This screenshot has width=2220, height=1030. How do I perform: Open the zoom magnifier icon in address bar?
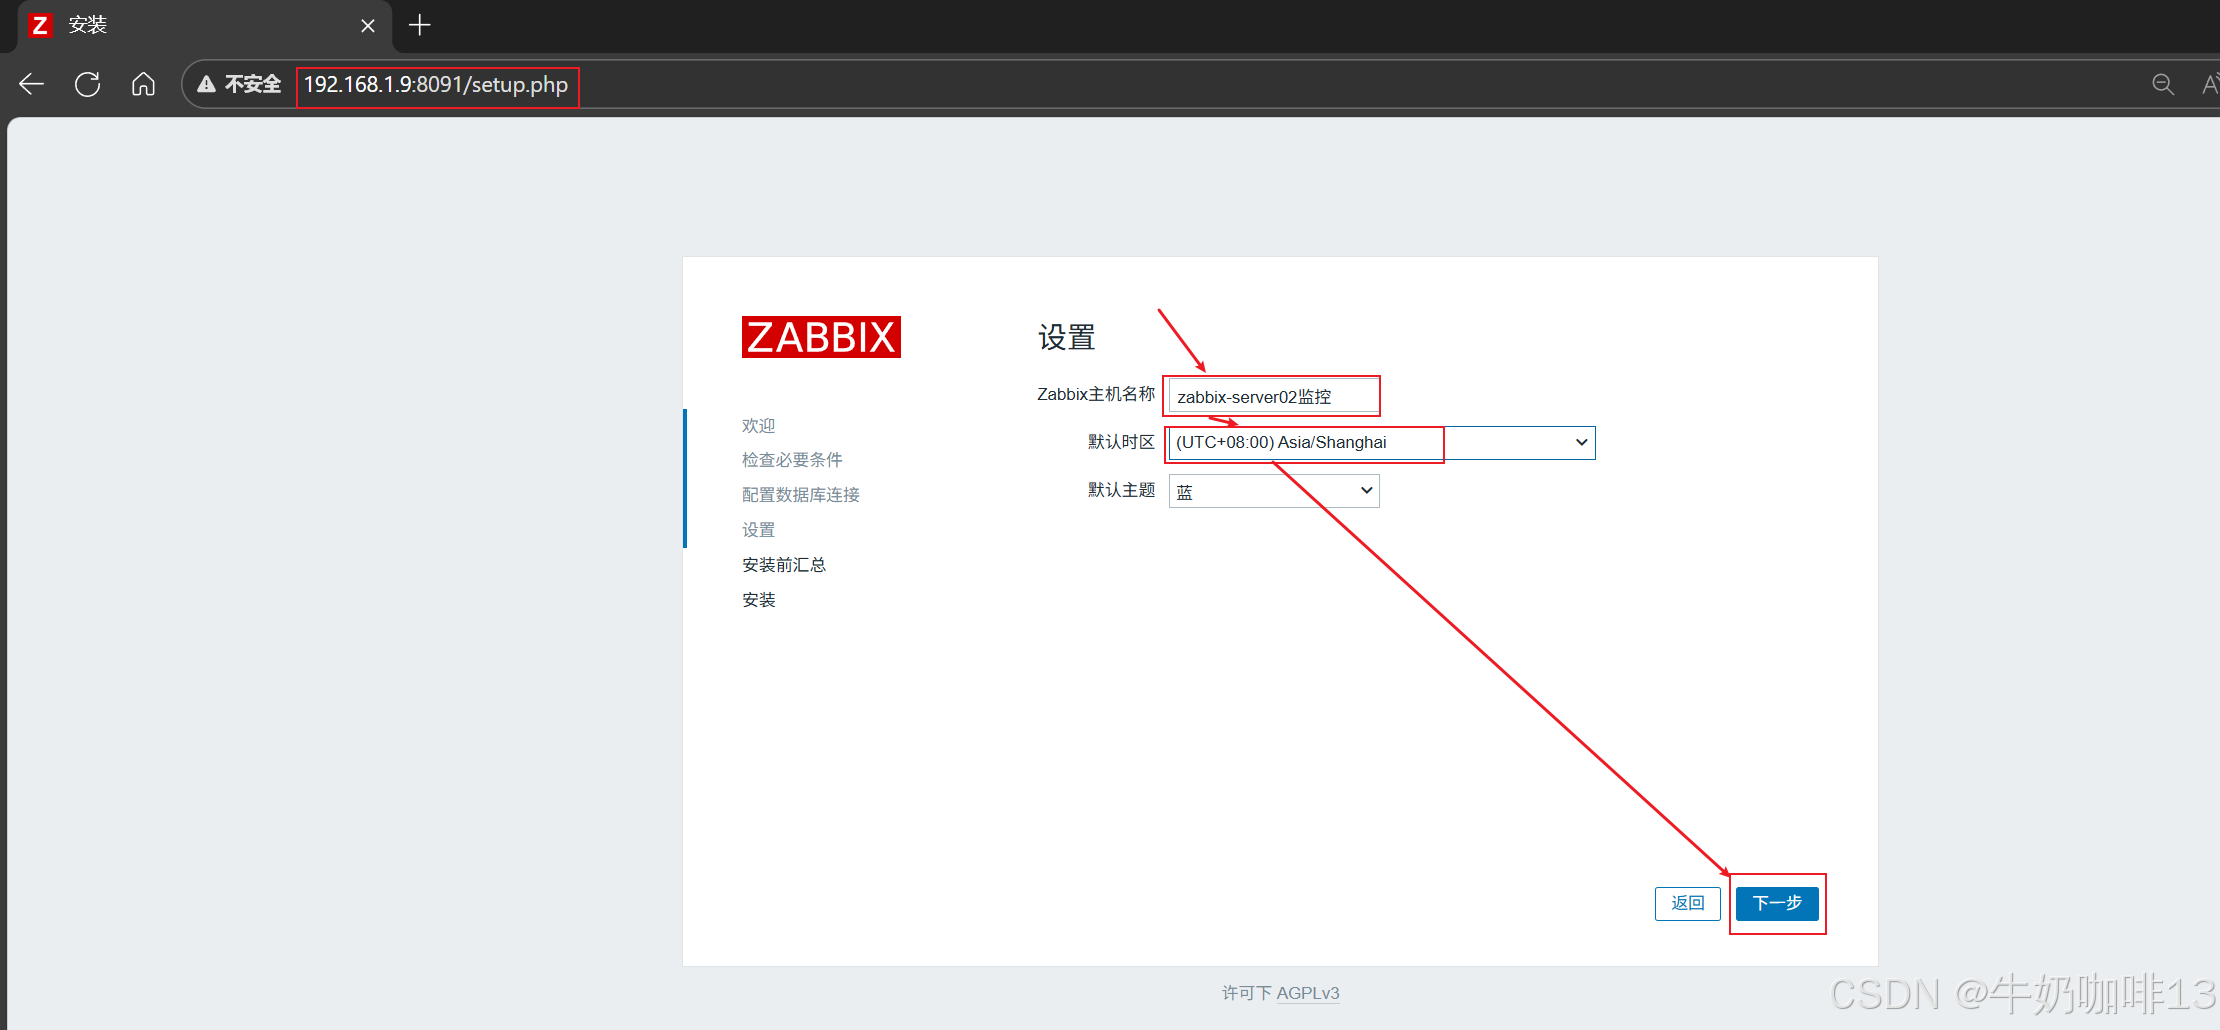pyautogui.click(x=2163, y=84)
